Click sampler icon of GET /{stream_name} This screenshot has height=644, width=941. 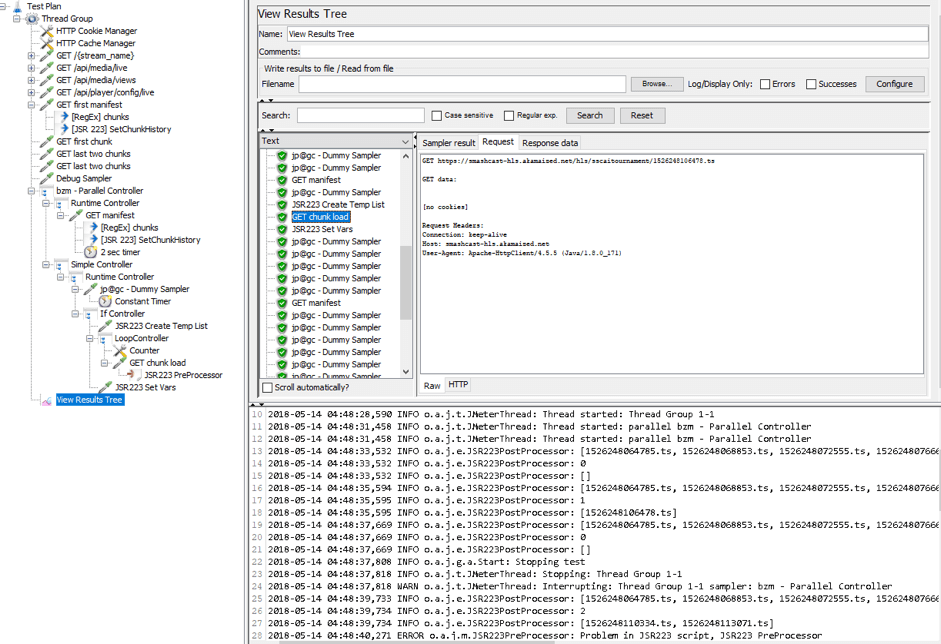pyautogui.click(x=47, y=55)
